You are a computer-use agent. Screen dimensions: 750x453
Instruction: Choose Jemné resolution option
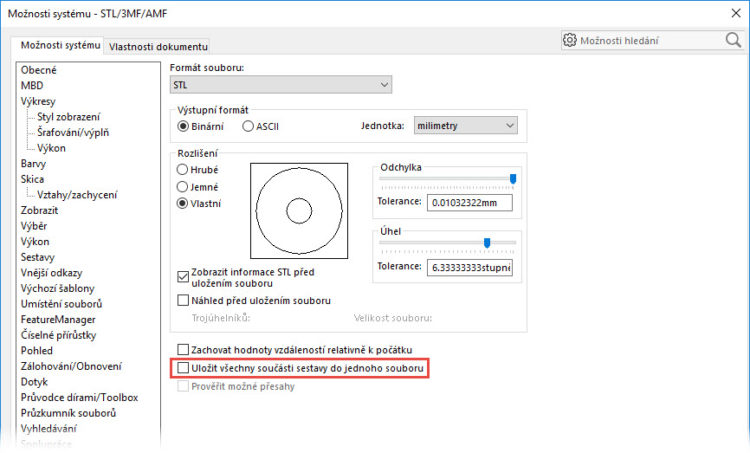pyautogui.click(x=183, y=187)
